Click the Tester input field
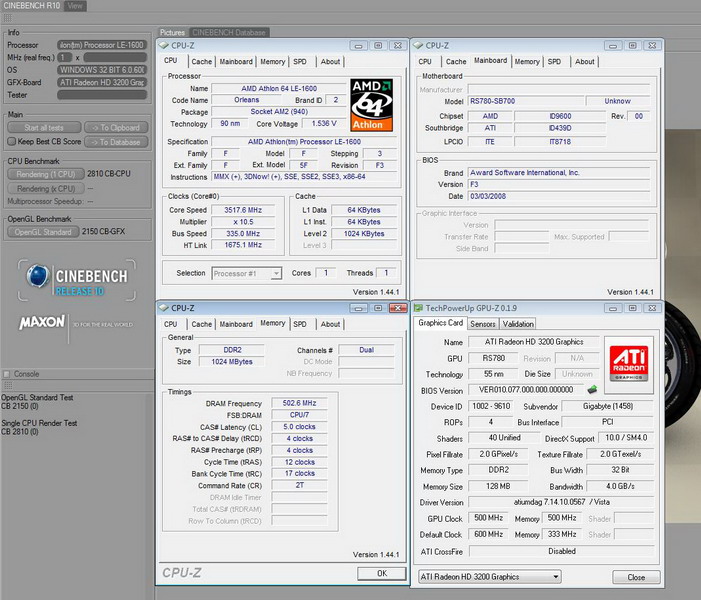 (102, 95)
